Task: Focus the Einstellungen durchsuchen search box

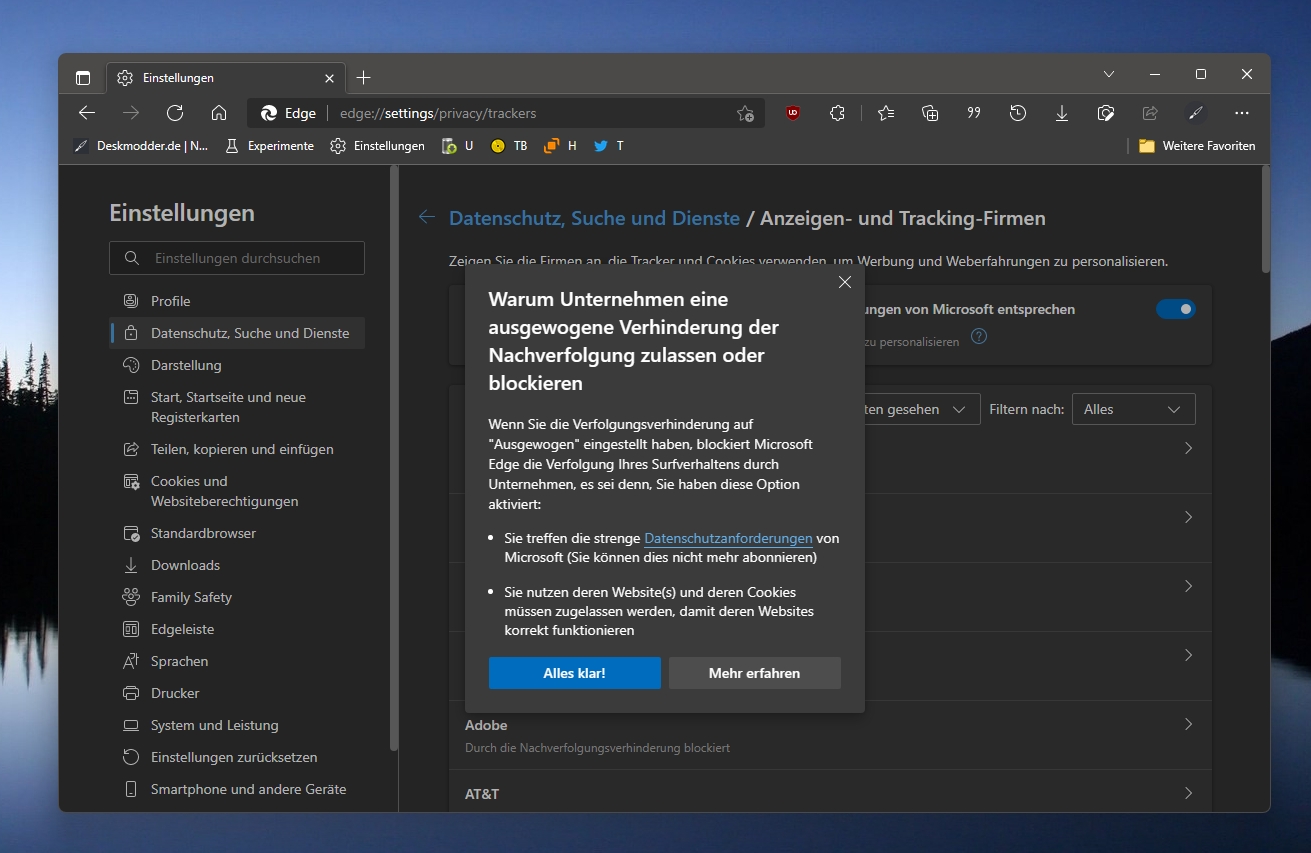Action: tap(237, 258)
